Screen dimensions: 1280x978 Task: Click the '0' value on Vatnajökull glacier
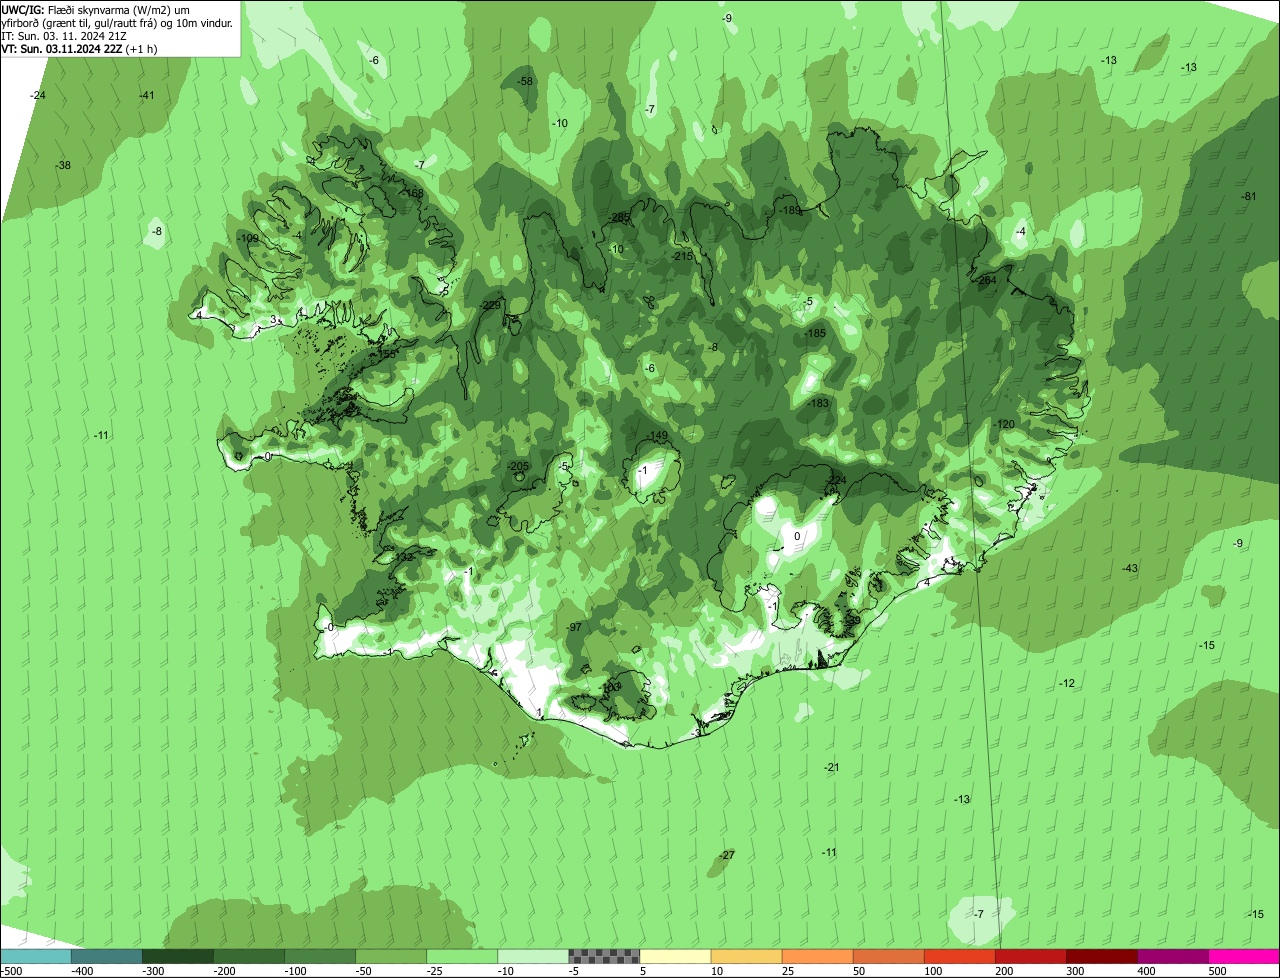(x=797, y=536)
